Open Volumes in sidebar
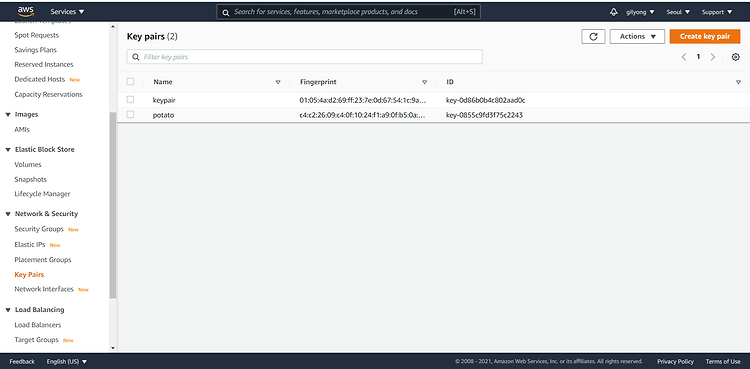 click(28, 165)
